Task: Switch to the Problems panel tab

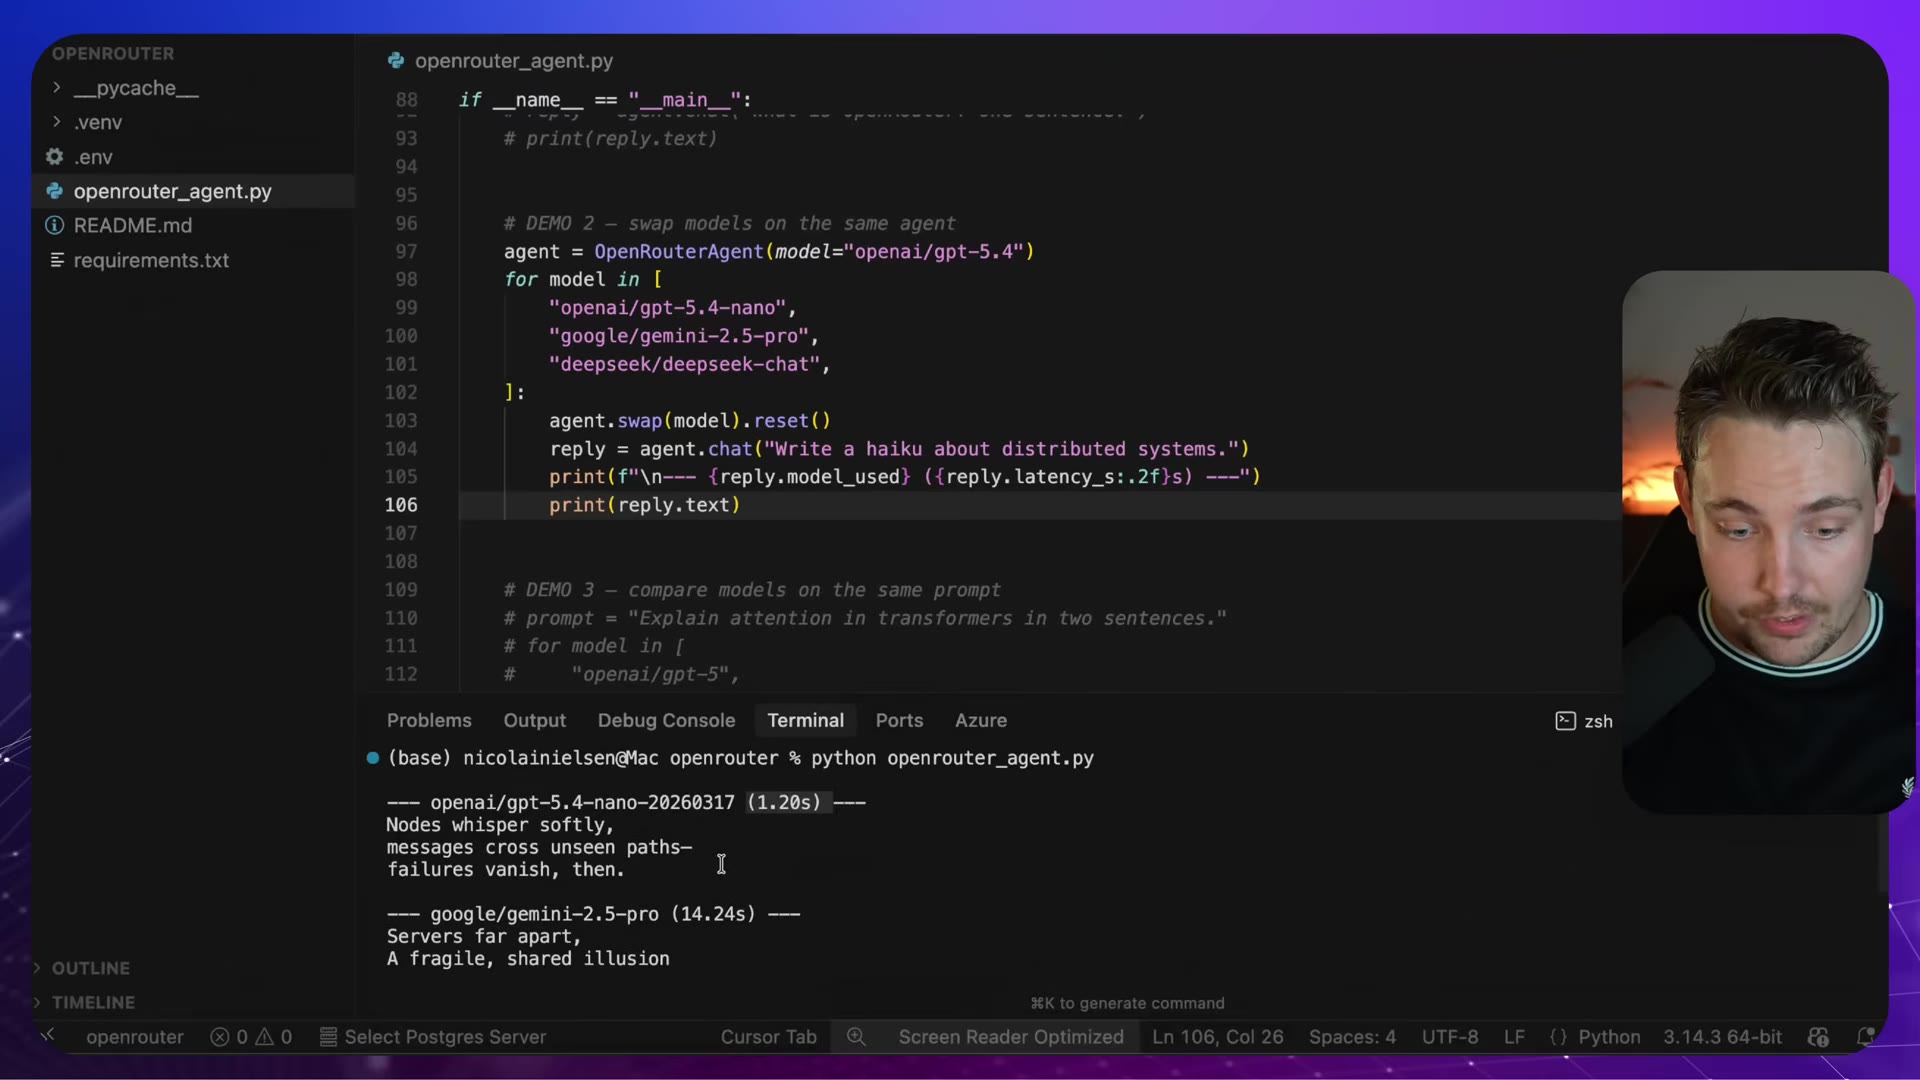Action: [429, 721]
